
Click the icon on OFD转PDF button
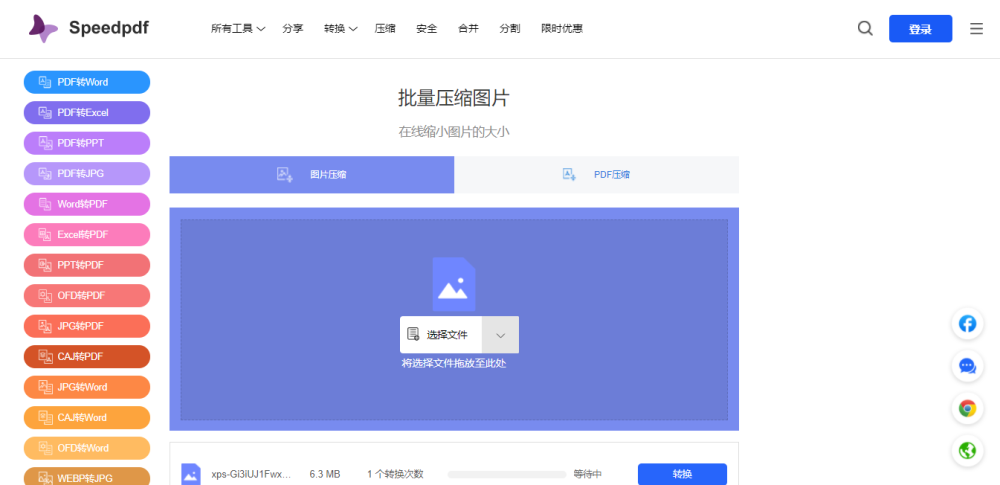point(45,295)
